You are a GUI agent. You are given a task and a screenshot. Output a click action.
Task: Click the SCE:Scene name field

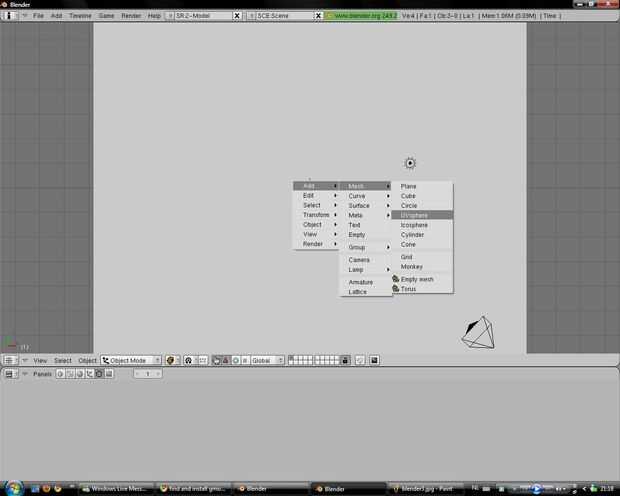point(285,16)
